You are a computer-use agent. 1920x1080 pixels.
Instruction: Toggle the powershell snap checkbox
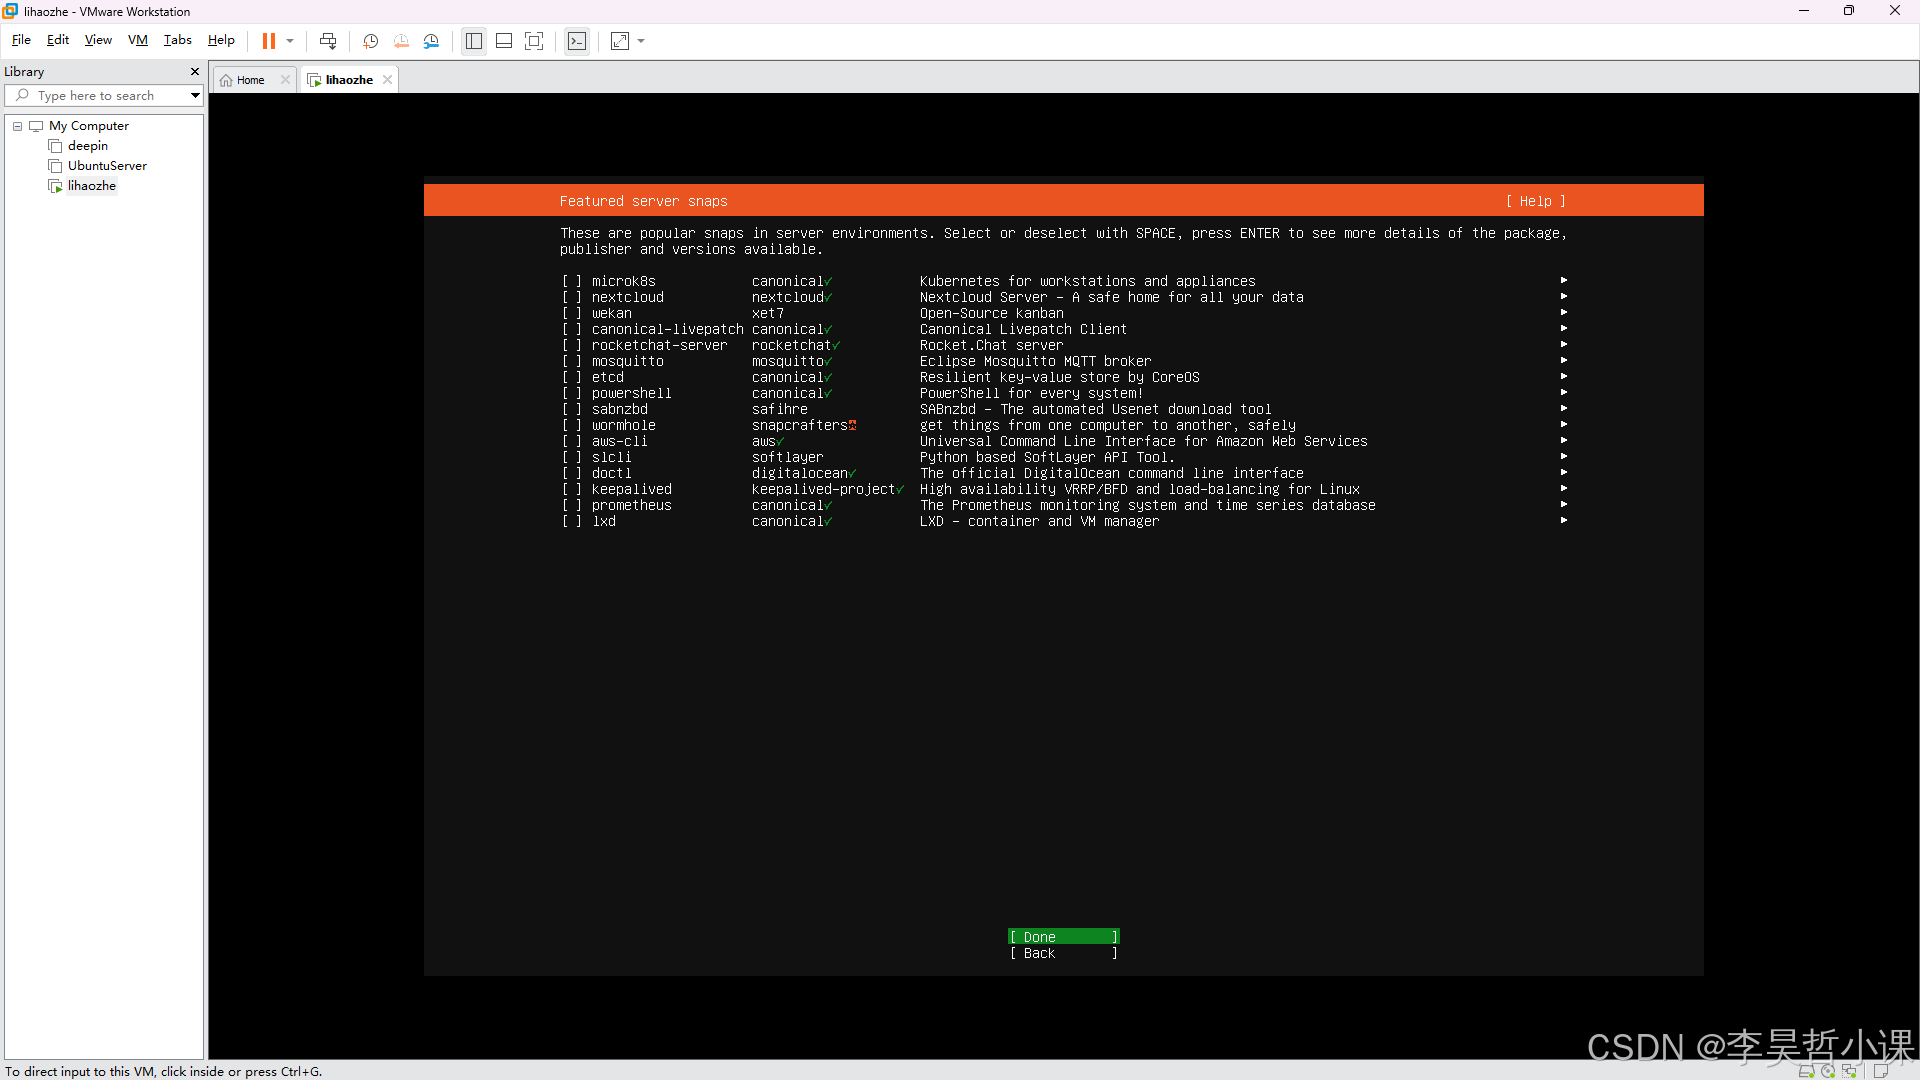click(571, 393)
